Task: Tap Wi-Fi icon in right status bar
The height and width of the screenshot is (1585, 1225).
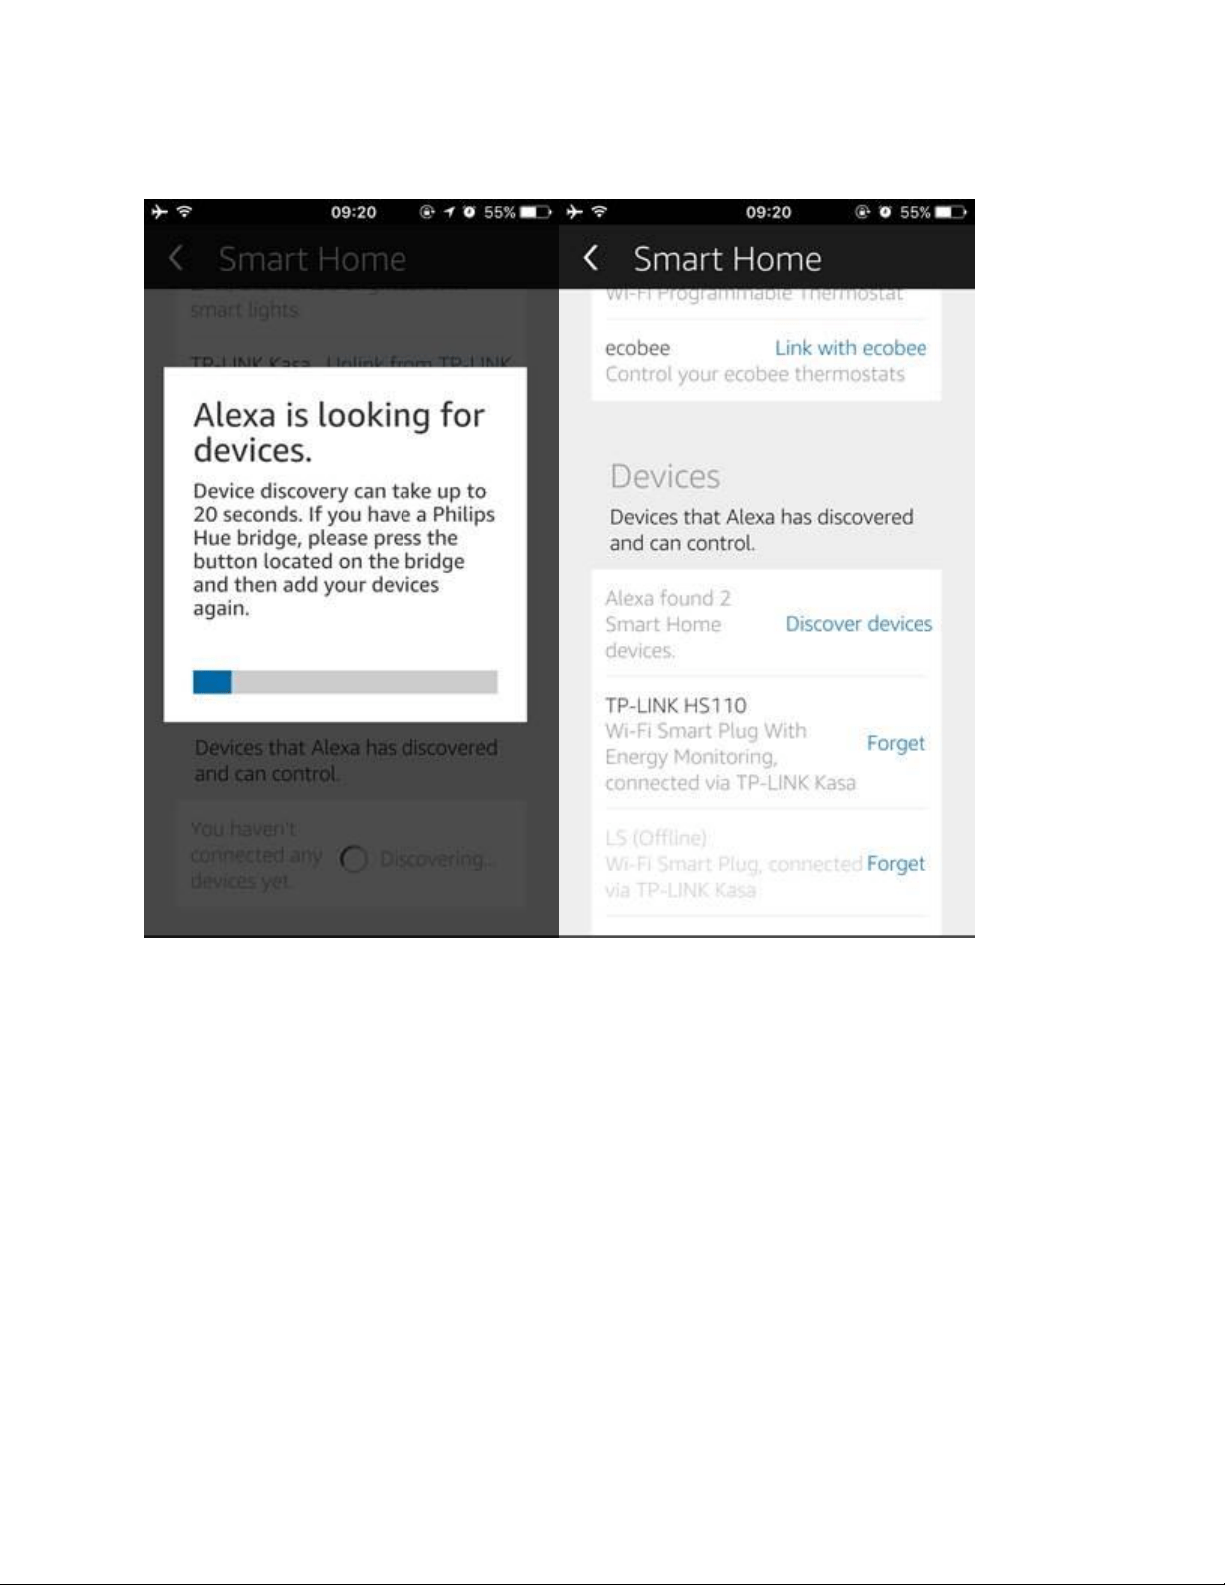Action: coord(599,212)
